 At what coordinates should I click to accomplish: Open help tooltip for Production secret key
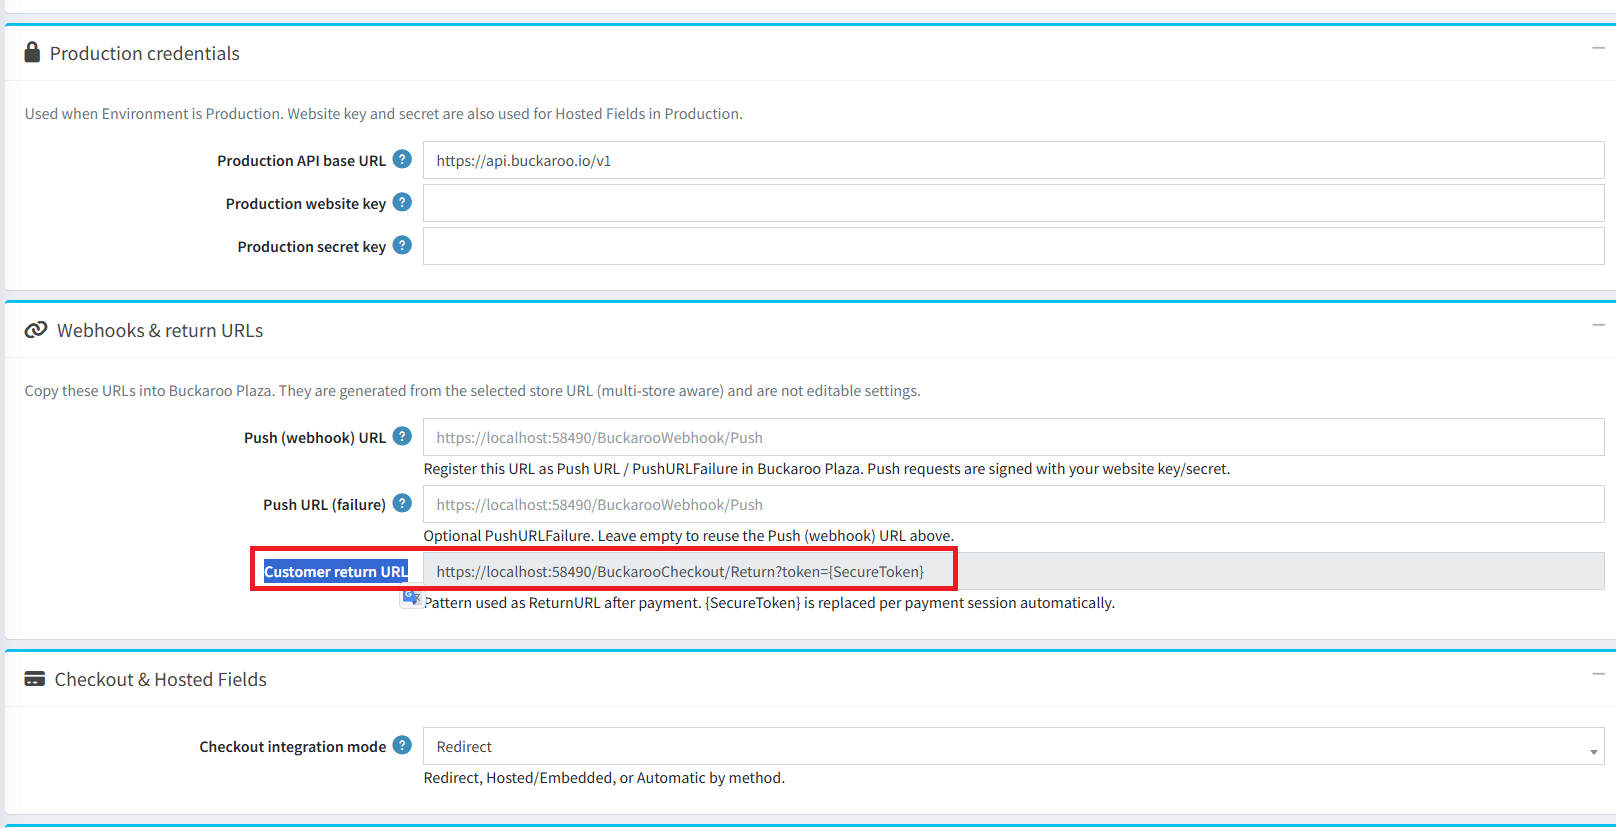[x=402, y=245]
